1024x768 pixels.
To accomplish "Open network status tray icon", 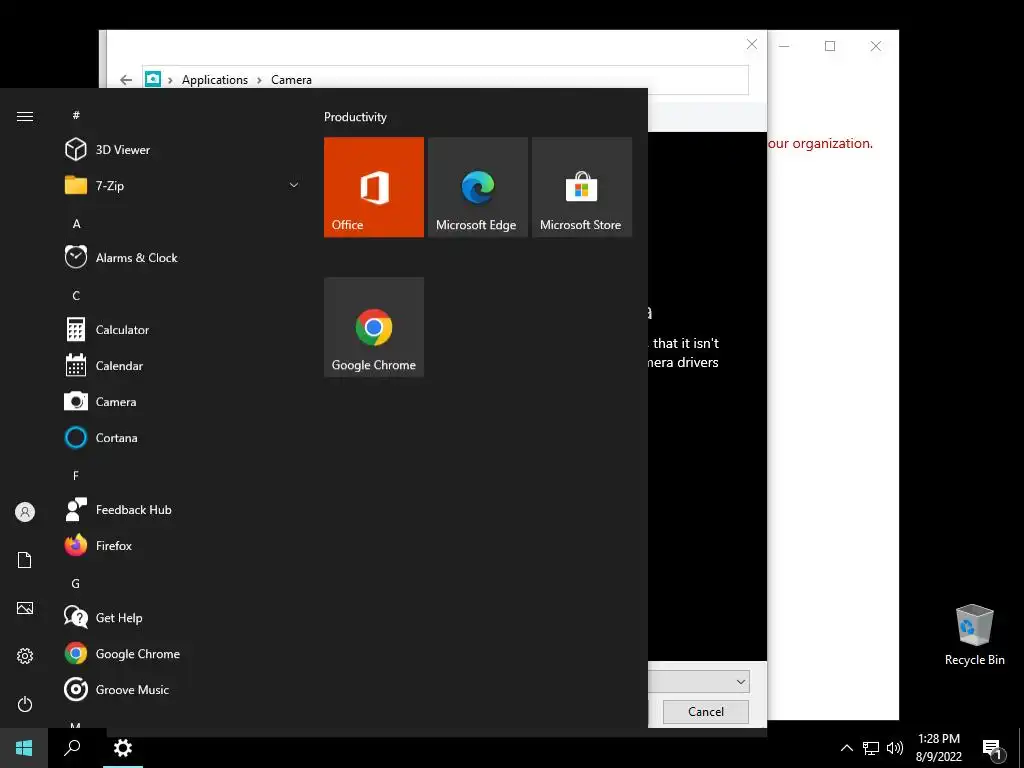I will [871, 748].
